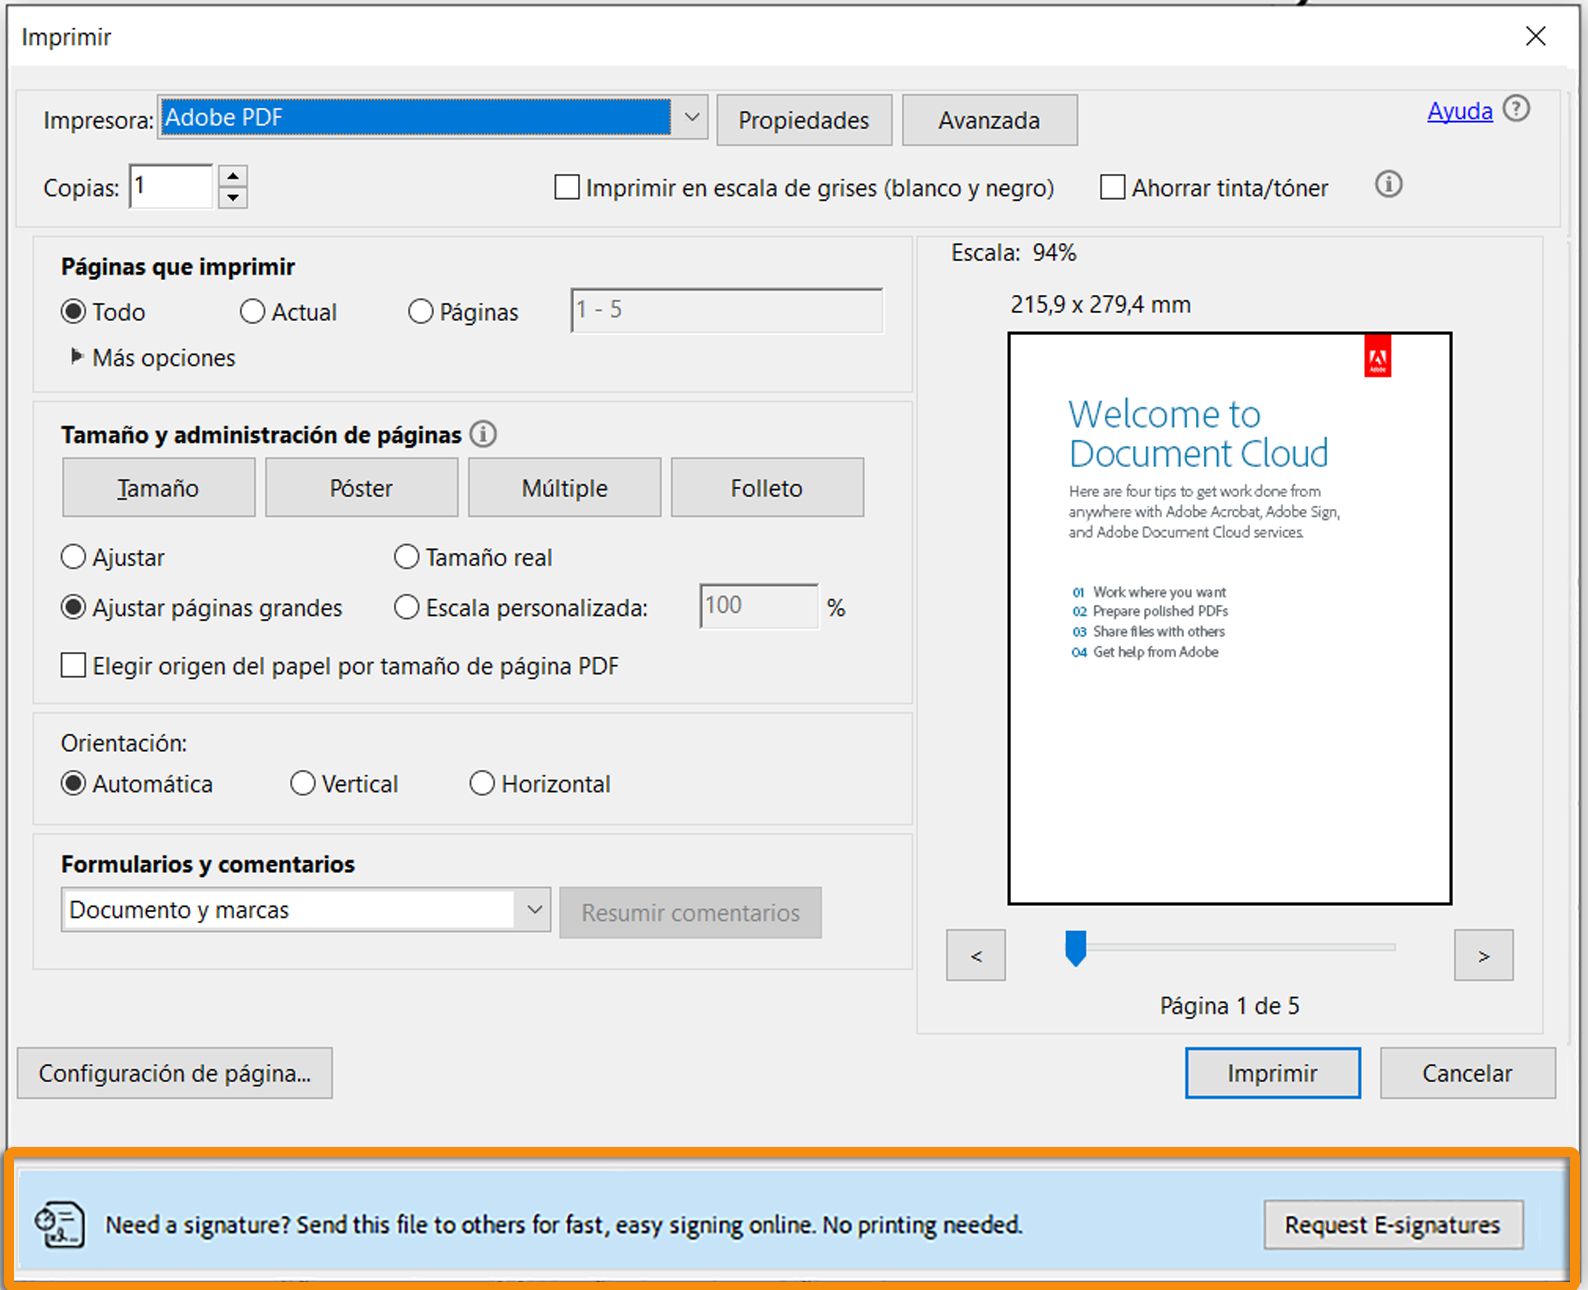
Task: Toggle the Ahorrar tinta/tóner checkbox
Action: coord(1112,187)
